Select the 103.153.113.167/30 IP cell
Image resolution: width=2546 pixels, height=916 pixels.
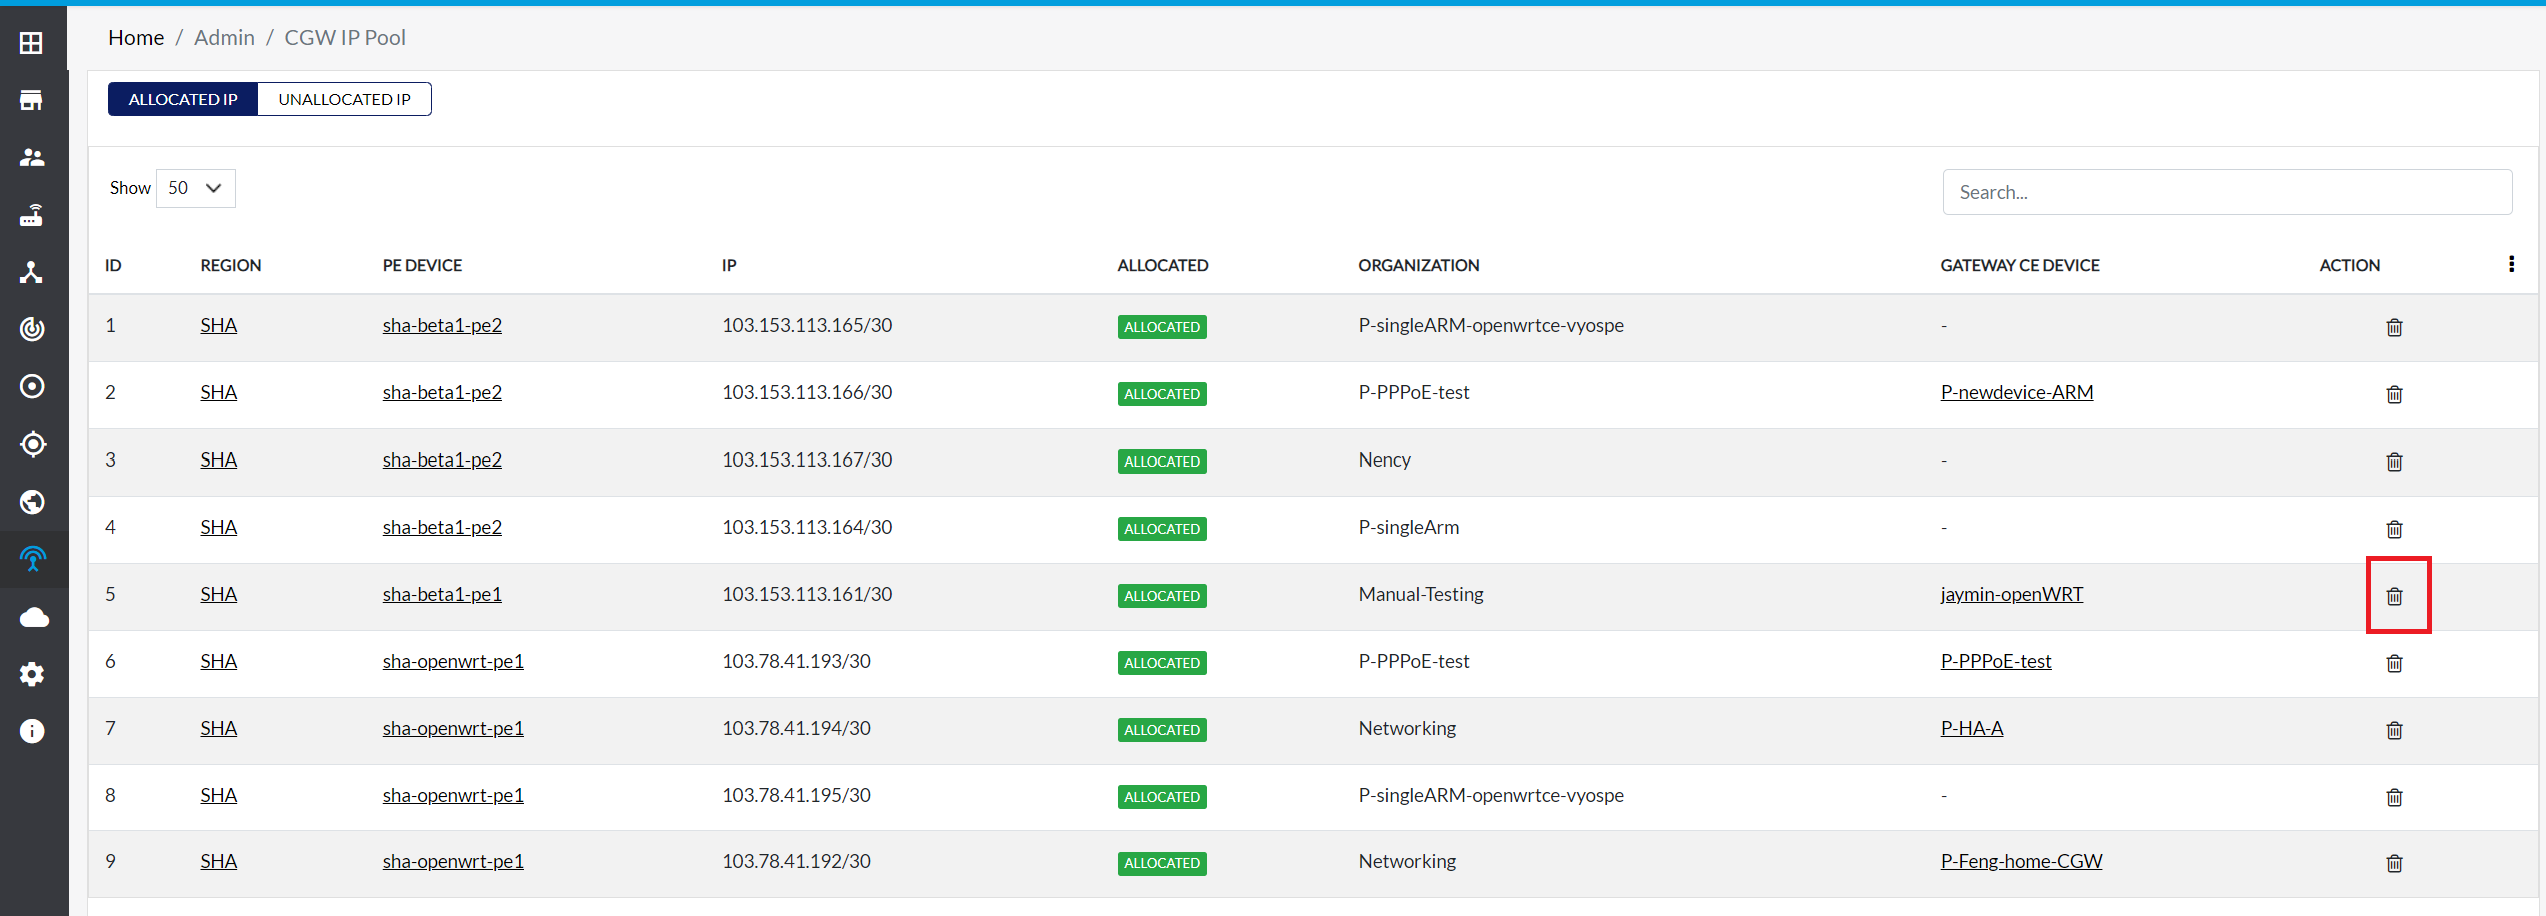807,460
